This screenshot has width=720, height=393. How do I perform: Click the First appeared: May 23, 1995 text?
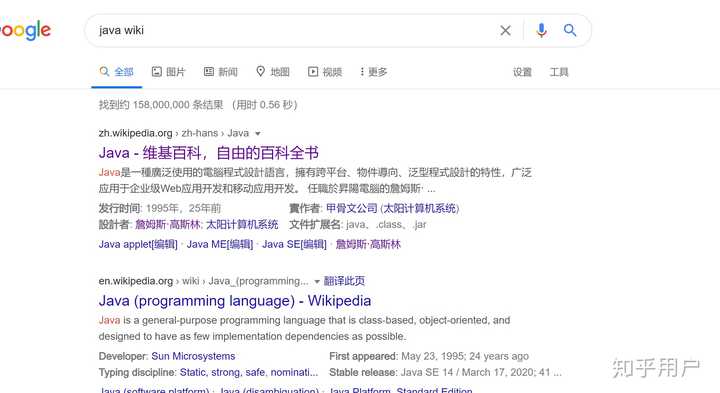click(x=429, y=356)
